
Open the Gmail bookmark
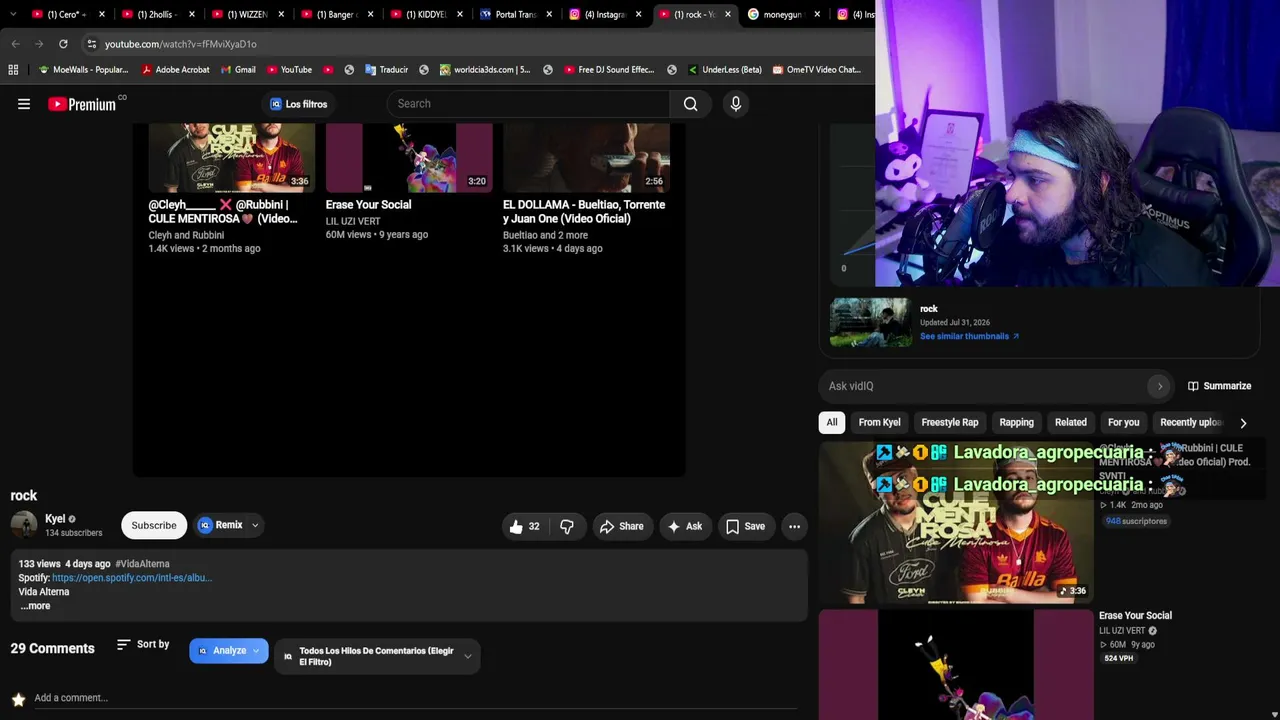coord(238,70)
